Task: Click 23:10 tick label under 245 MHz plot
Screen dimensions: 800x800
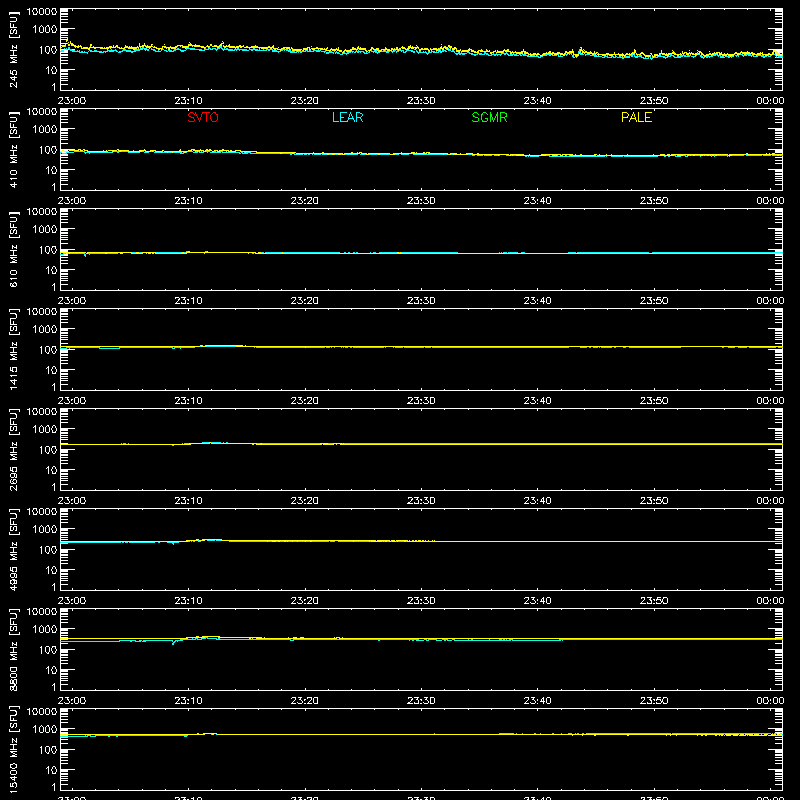Action: (188, 101)
